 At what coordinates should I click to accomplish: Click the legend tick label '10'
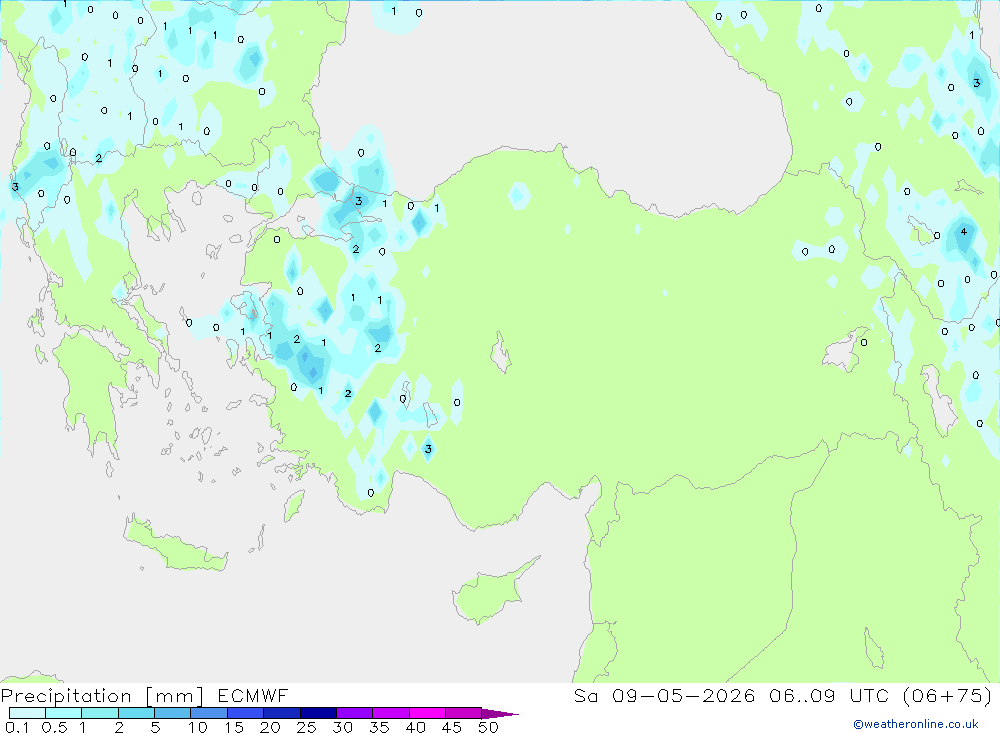click(198, 727)
